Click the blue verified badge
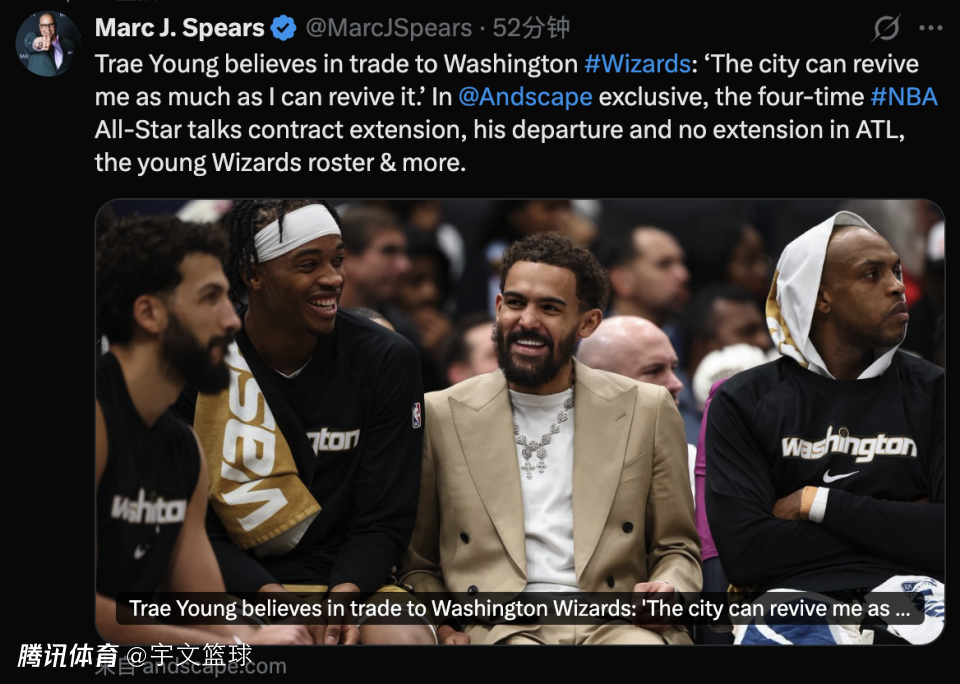960x684 pixels. point(283,28)
